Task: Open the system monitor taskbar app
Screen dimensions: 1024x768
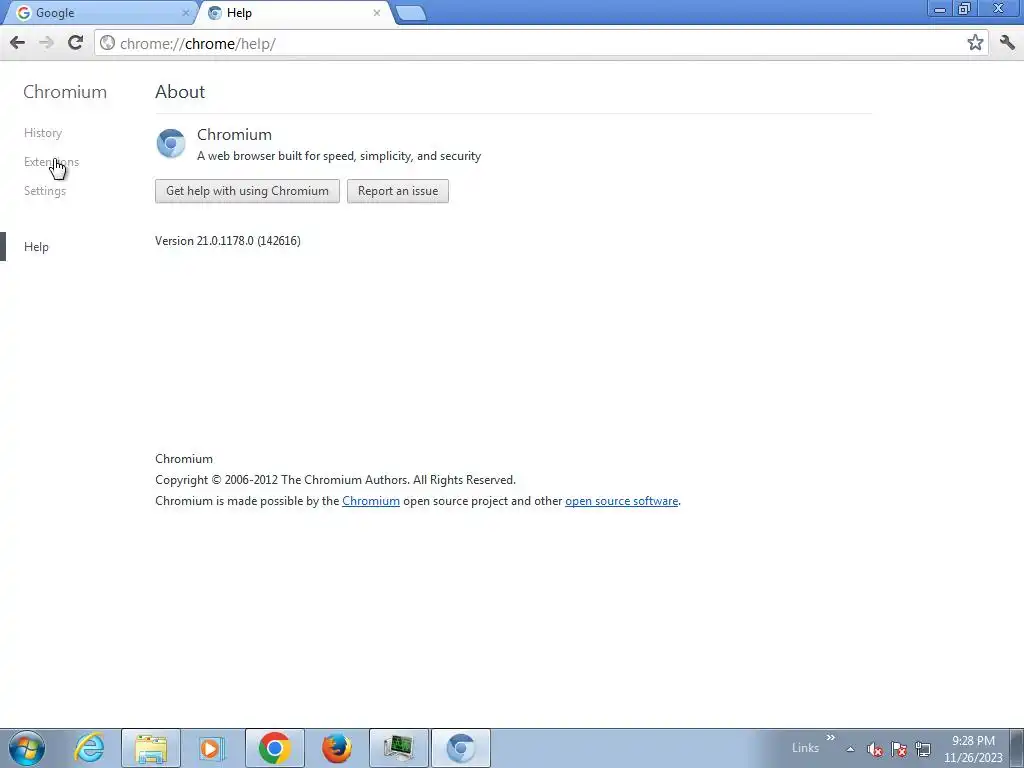Action: coord(399,748)
